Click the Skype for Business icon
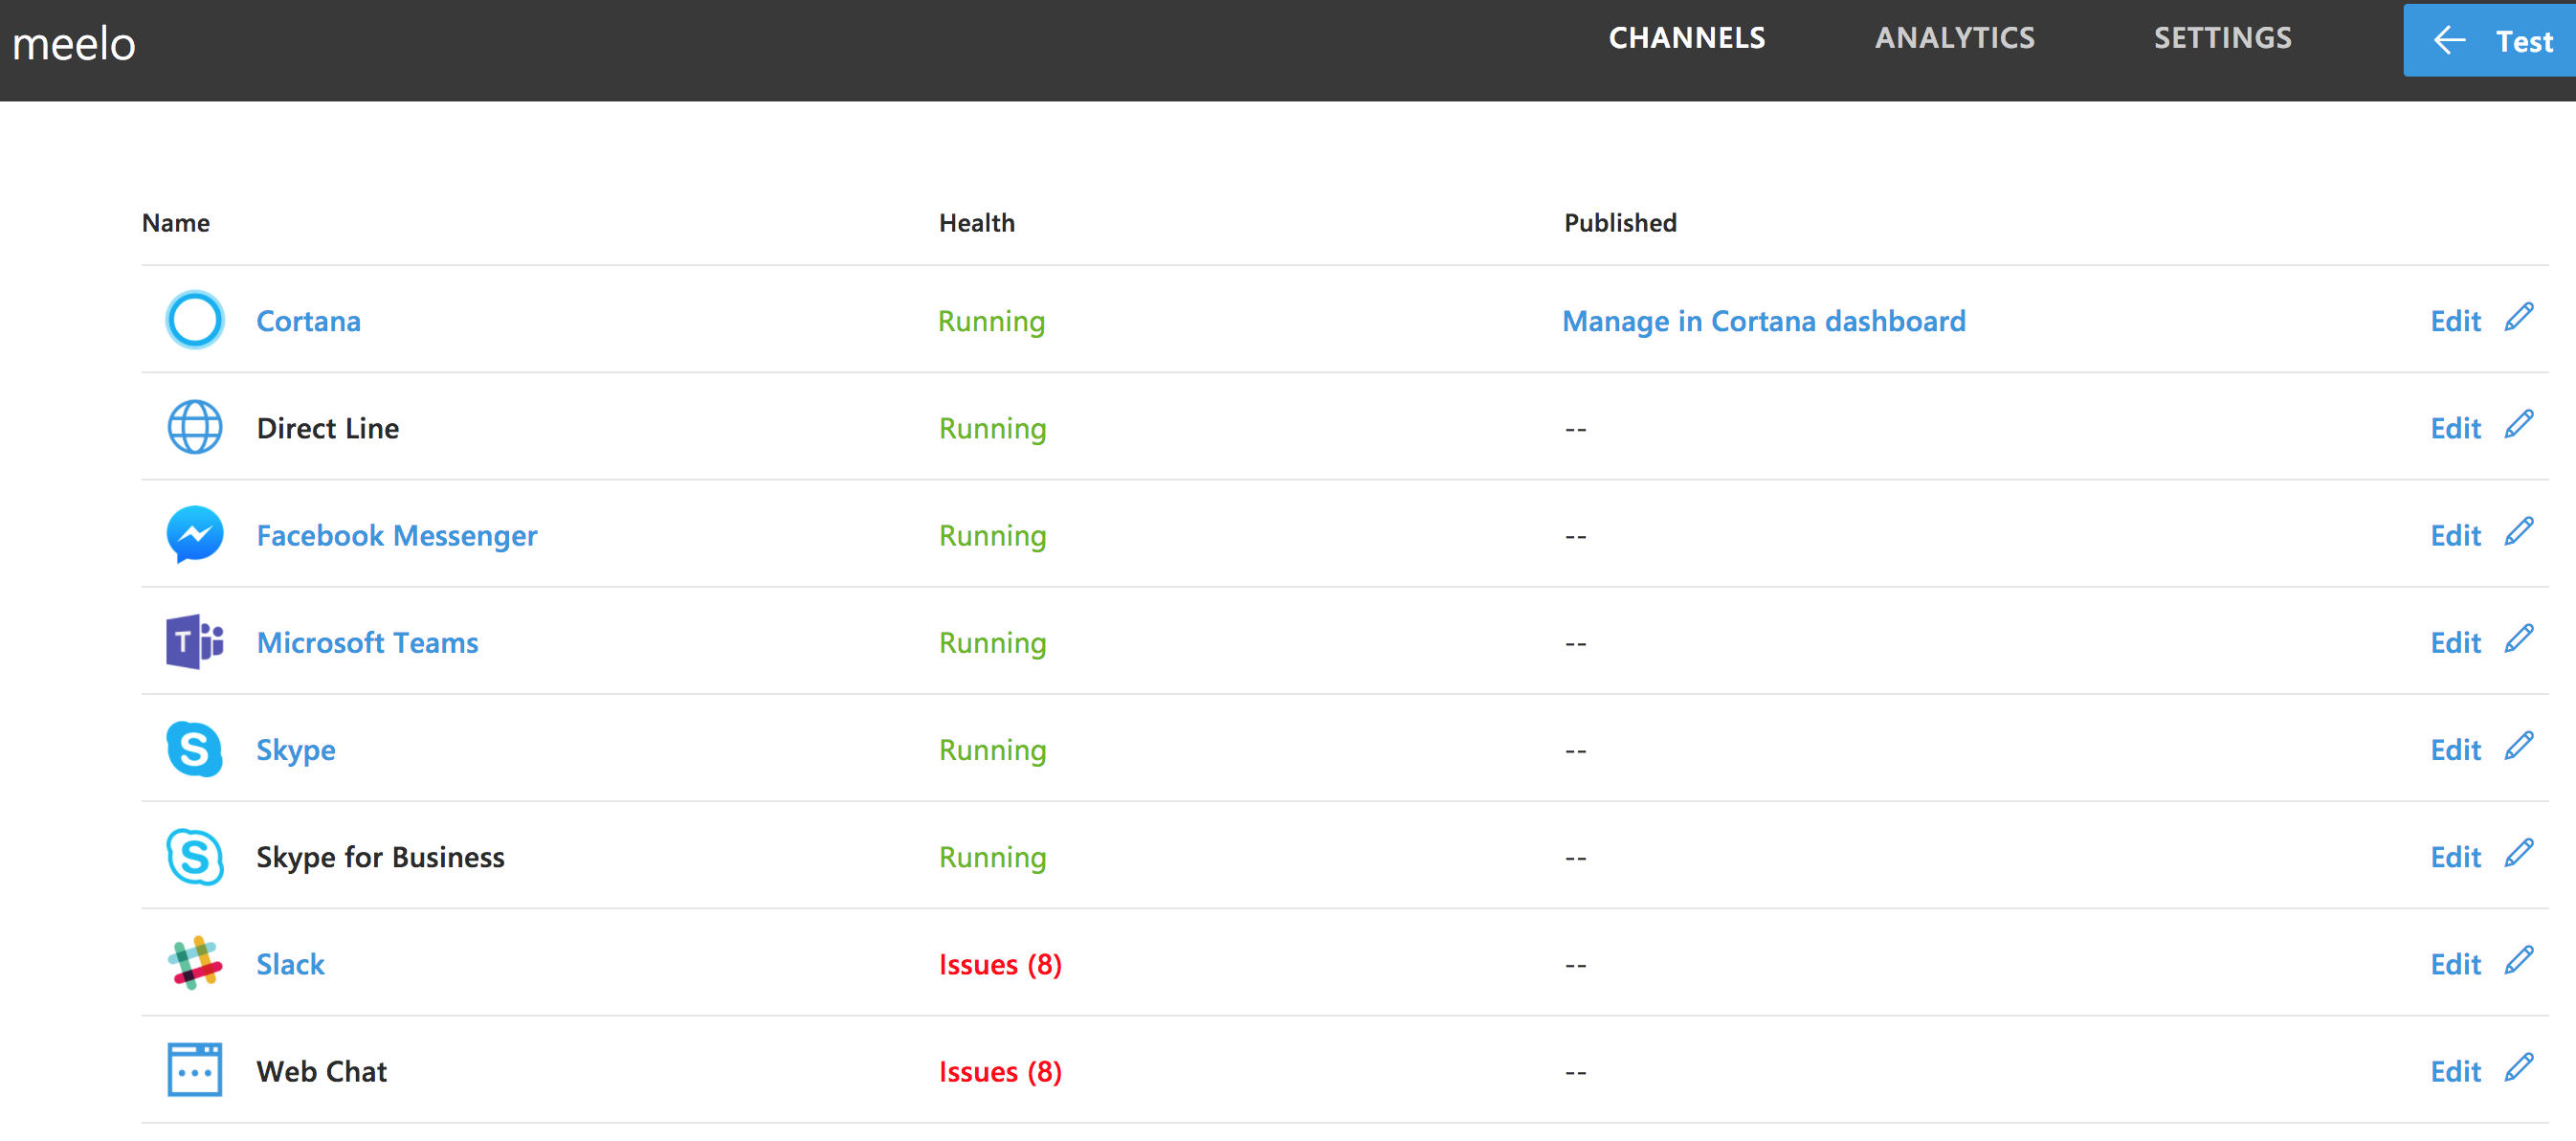This screenshot has width=2576, height=1141. (x=194, y=856)
